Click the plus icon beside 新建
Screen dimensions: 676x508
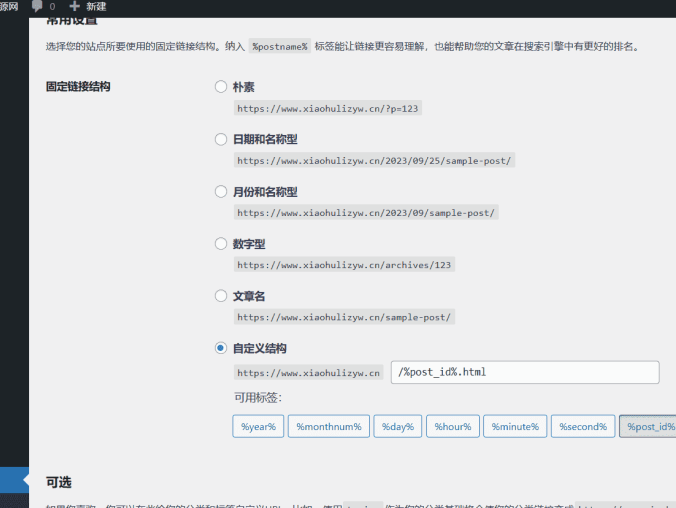(75, 6)
